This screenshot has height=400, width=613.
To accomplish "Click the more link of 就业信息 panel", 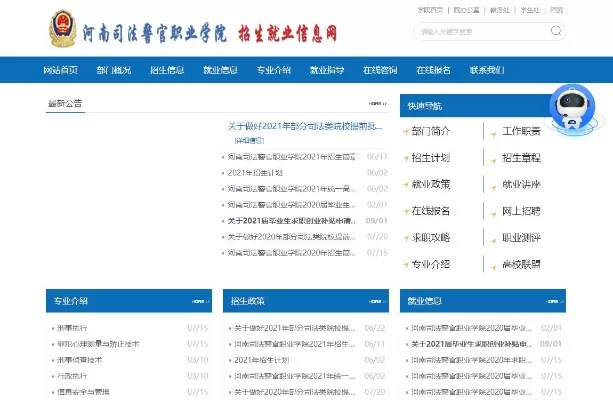I will (x=555, y=301).
